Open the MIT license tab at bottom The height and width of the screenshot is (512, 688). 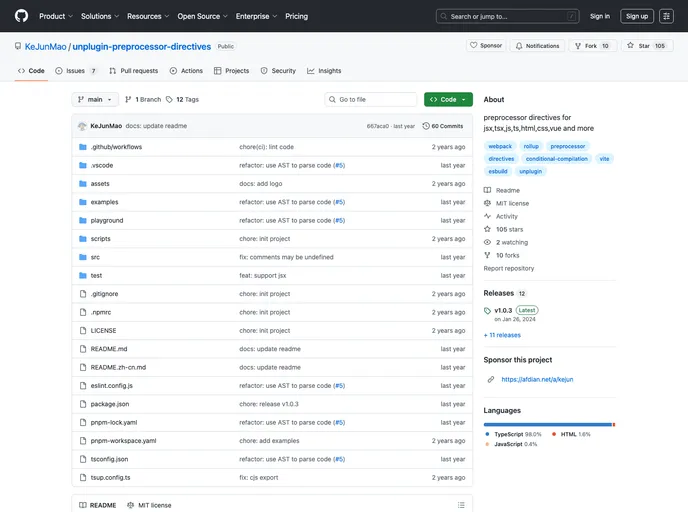point(149,505)
